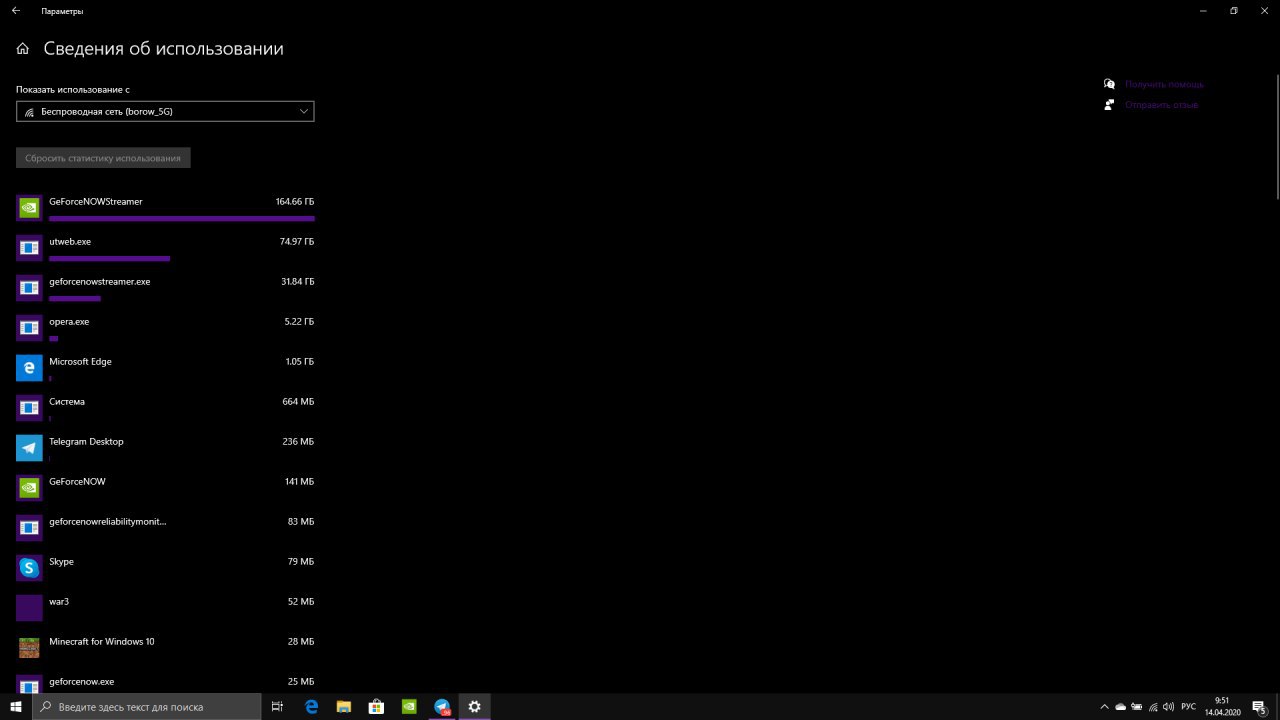1280x720 pixels.
Task: Click the РУС language indicator
Action: (1189, 707)
